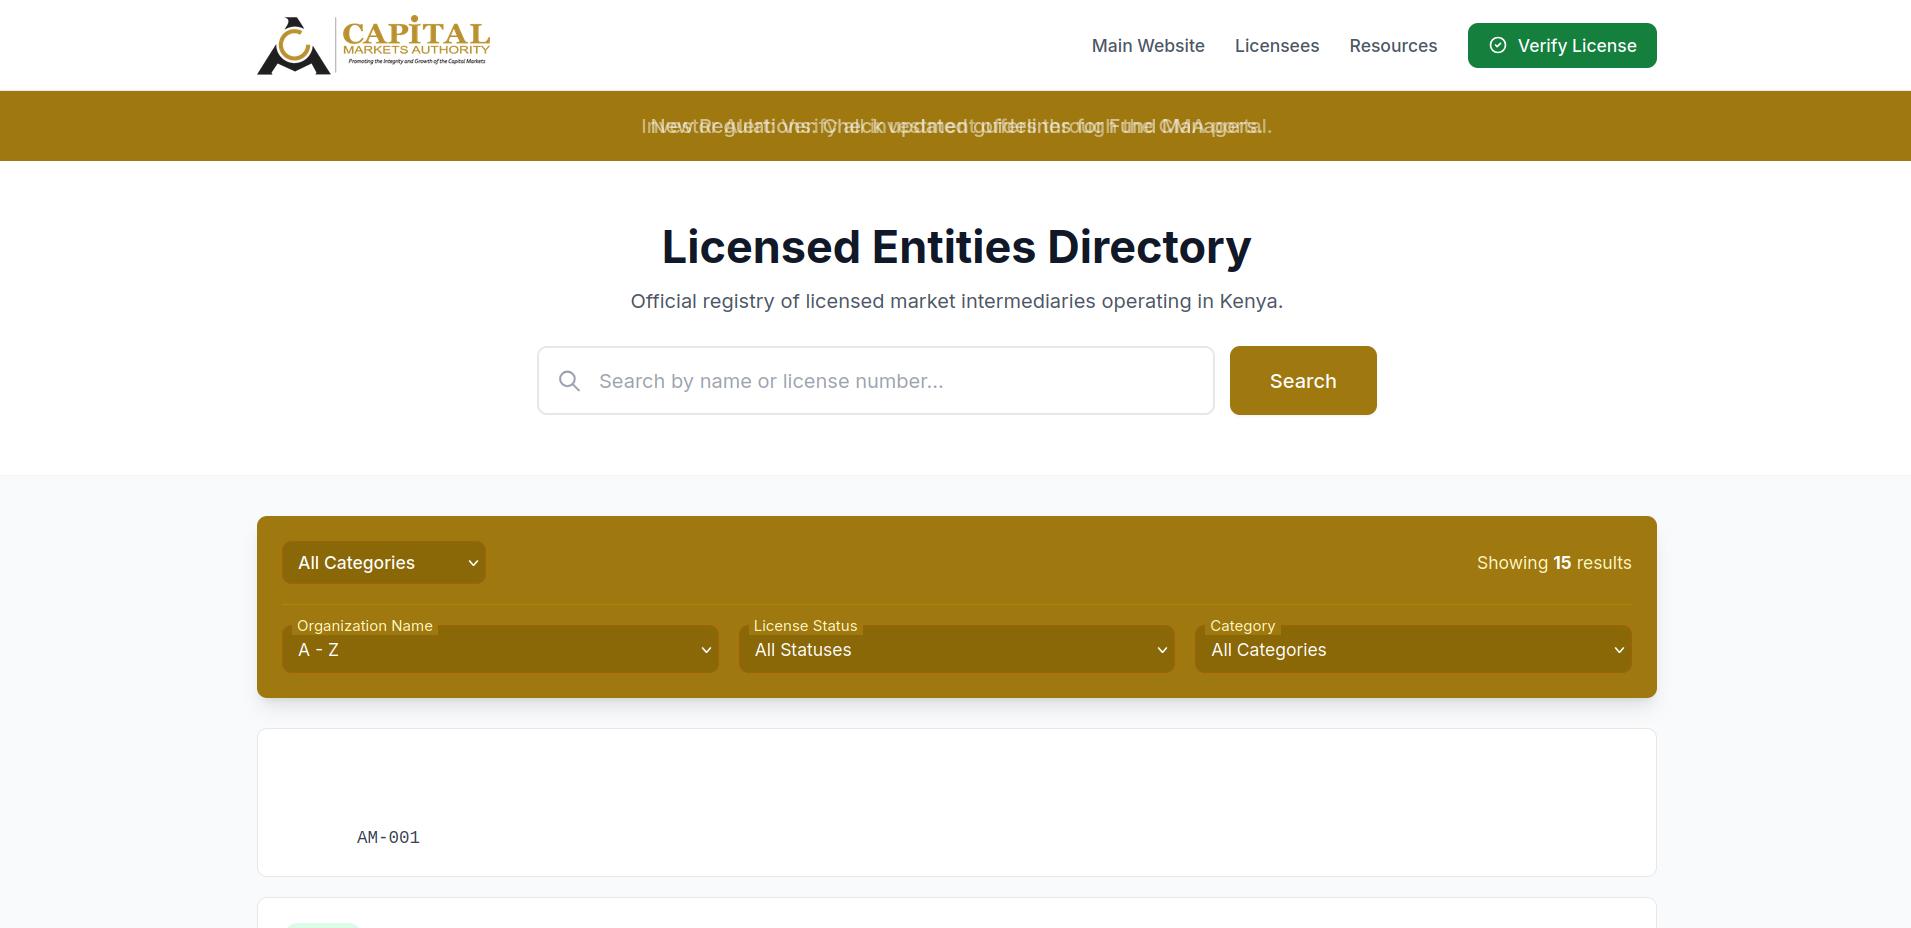Click the magnifying glass icon in search field
1911x928 pixels.
tap(569, 381)
